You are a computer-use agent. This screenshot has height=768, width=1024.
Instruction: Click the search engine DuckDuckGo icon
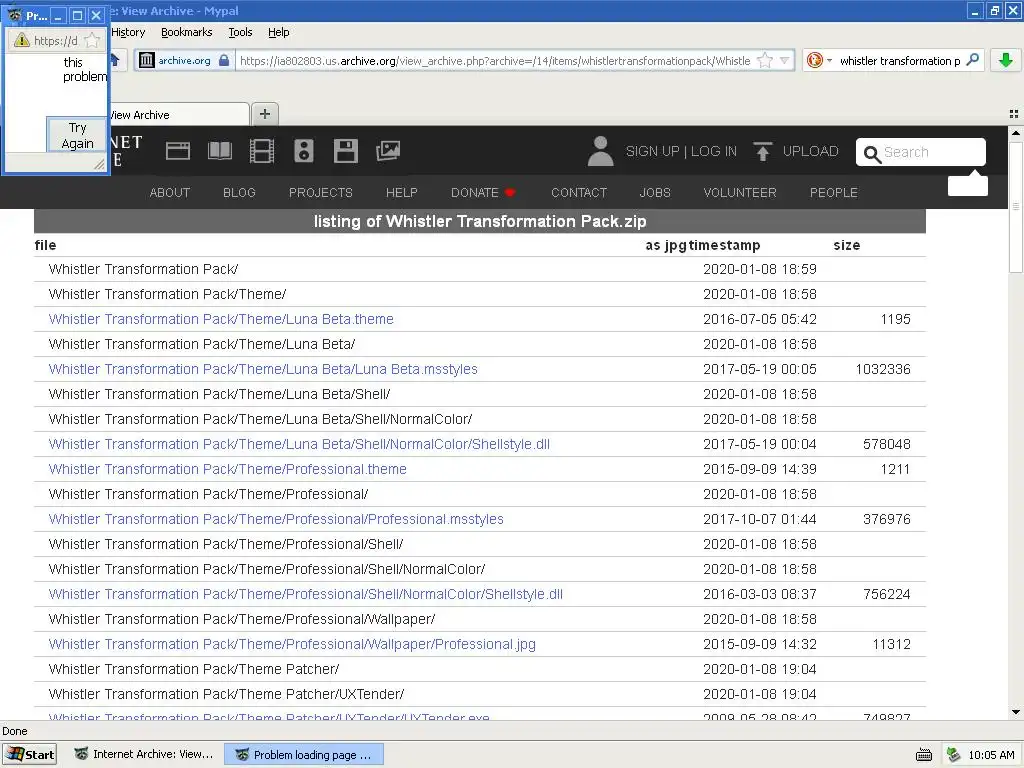814,60
